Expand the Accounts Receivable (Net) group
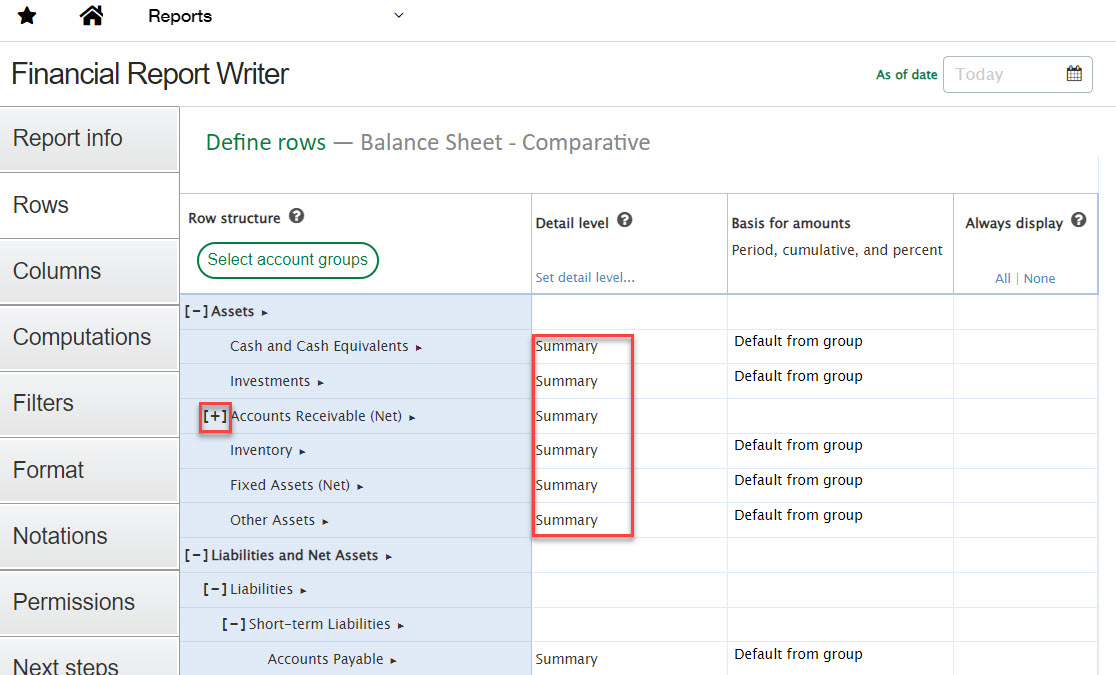This screenshot has width=1116, height=675. [x=215, y=416]
